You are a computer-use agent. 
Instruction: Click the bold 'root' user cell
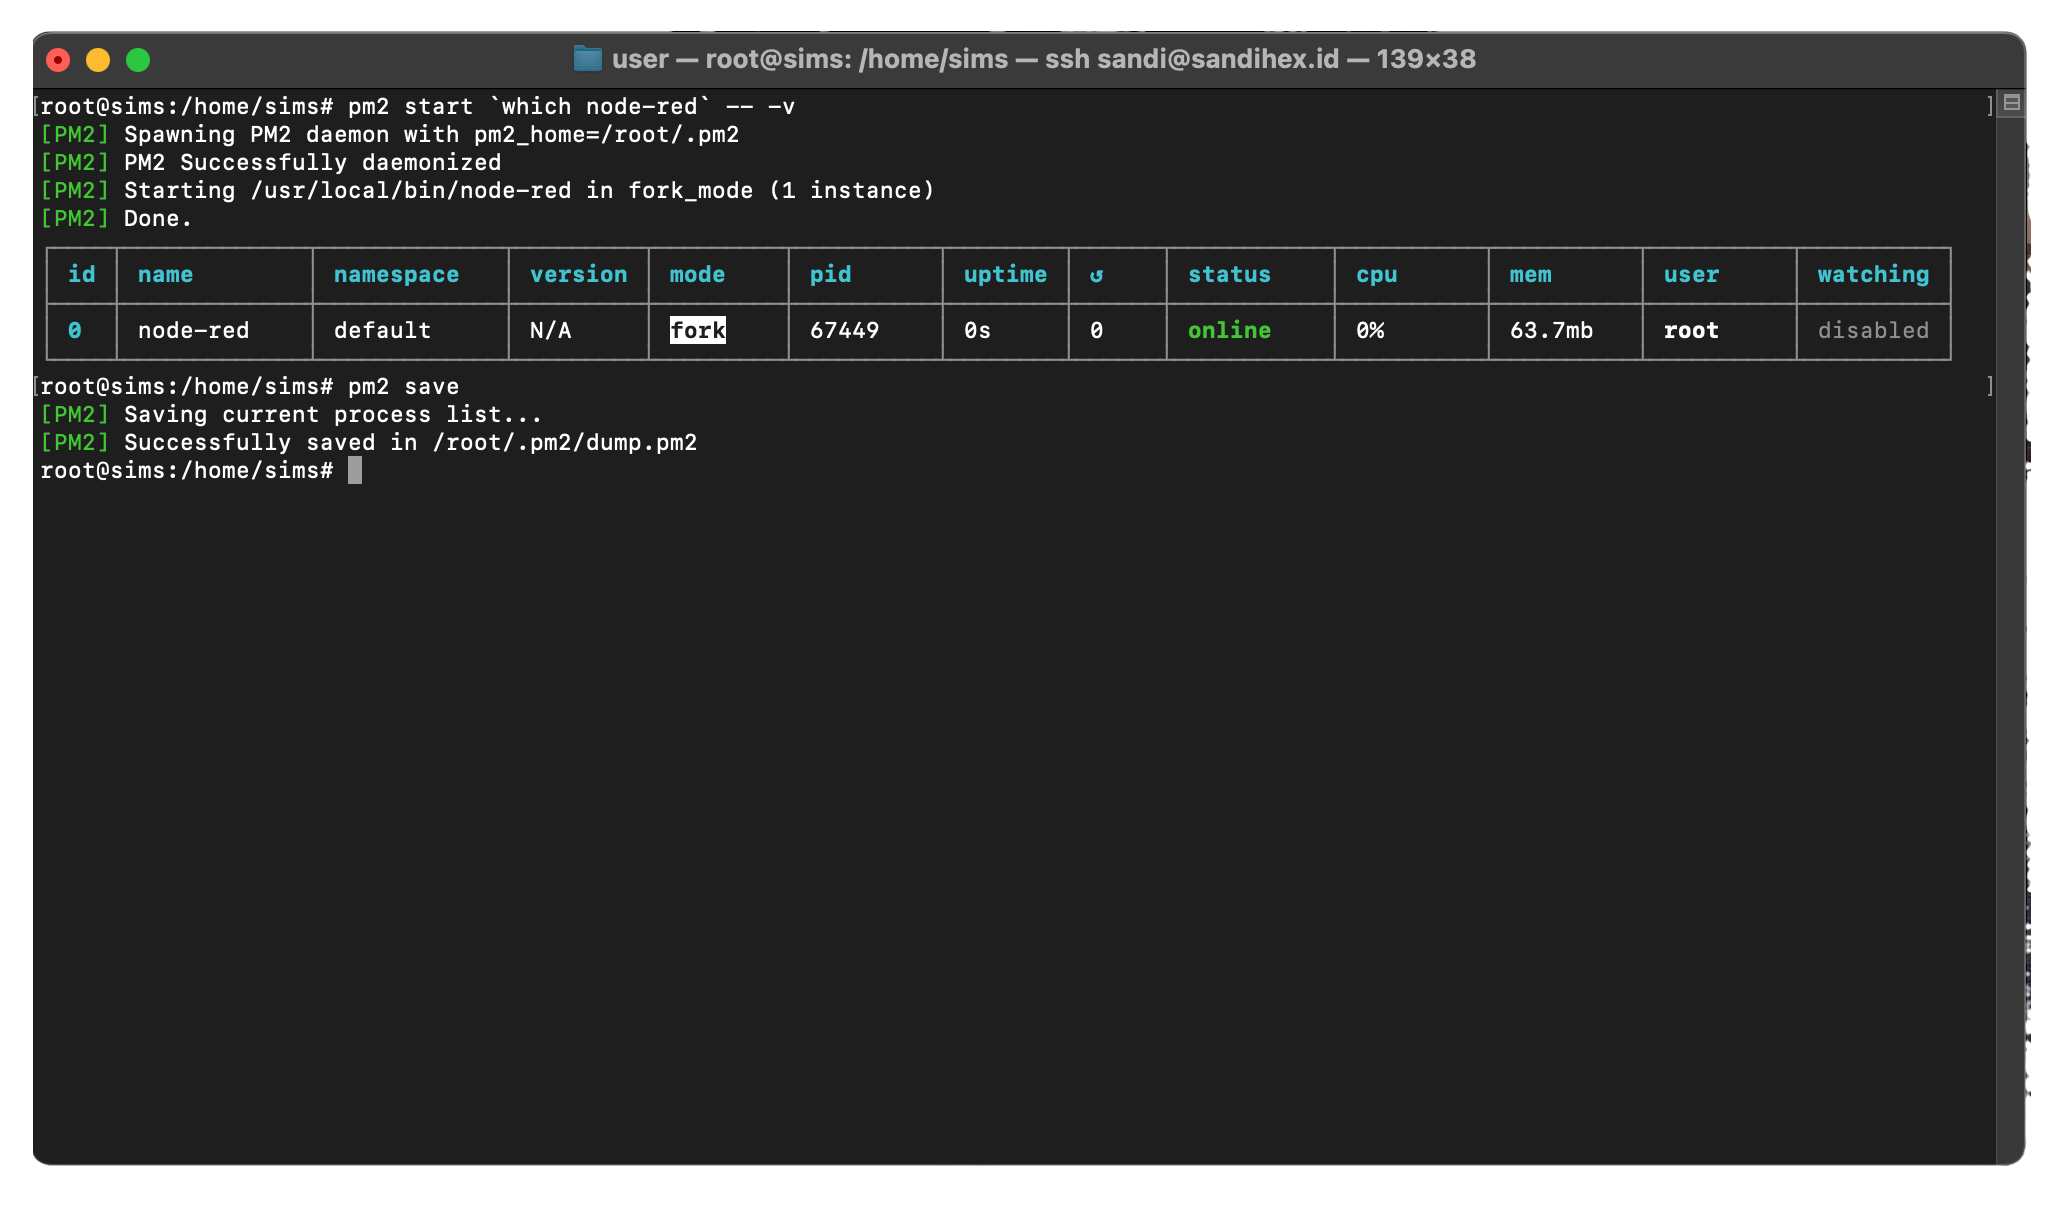pos(1691,330)
